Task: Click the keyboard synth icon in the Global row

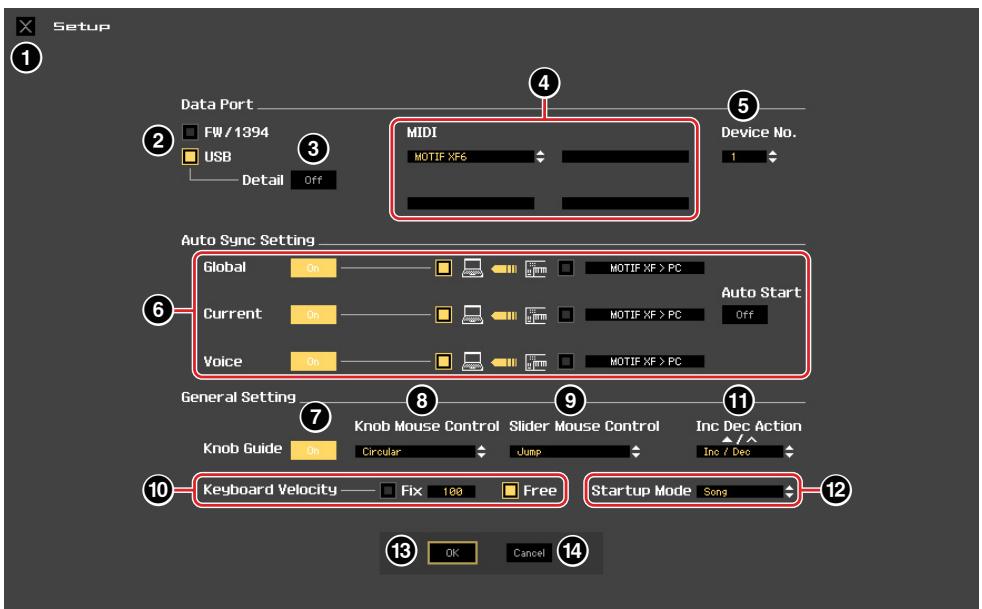Action: (x=536, y=269)
